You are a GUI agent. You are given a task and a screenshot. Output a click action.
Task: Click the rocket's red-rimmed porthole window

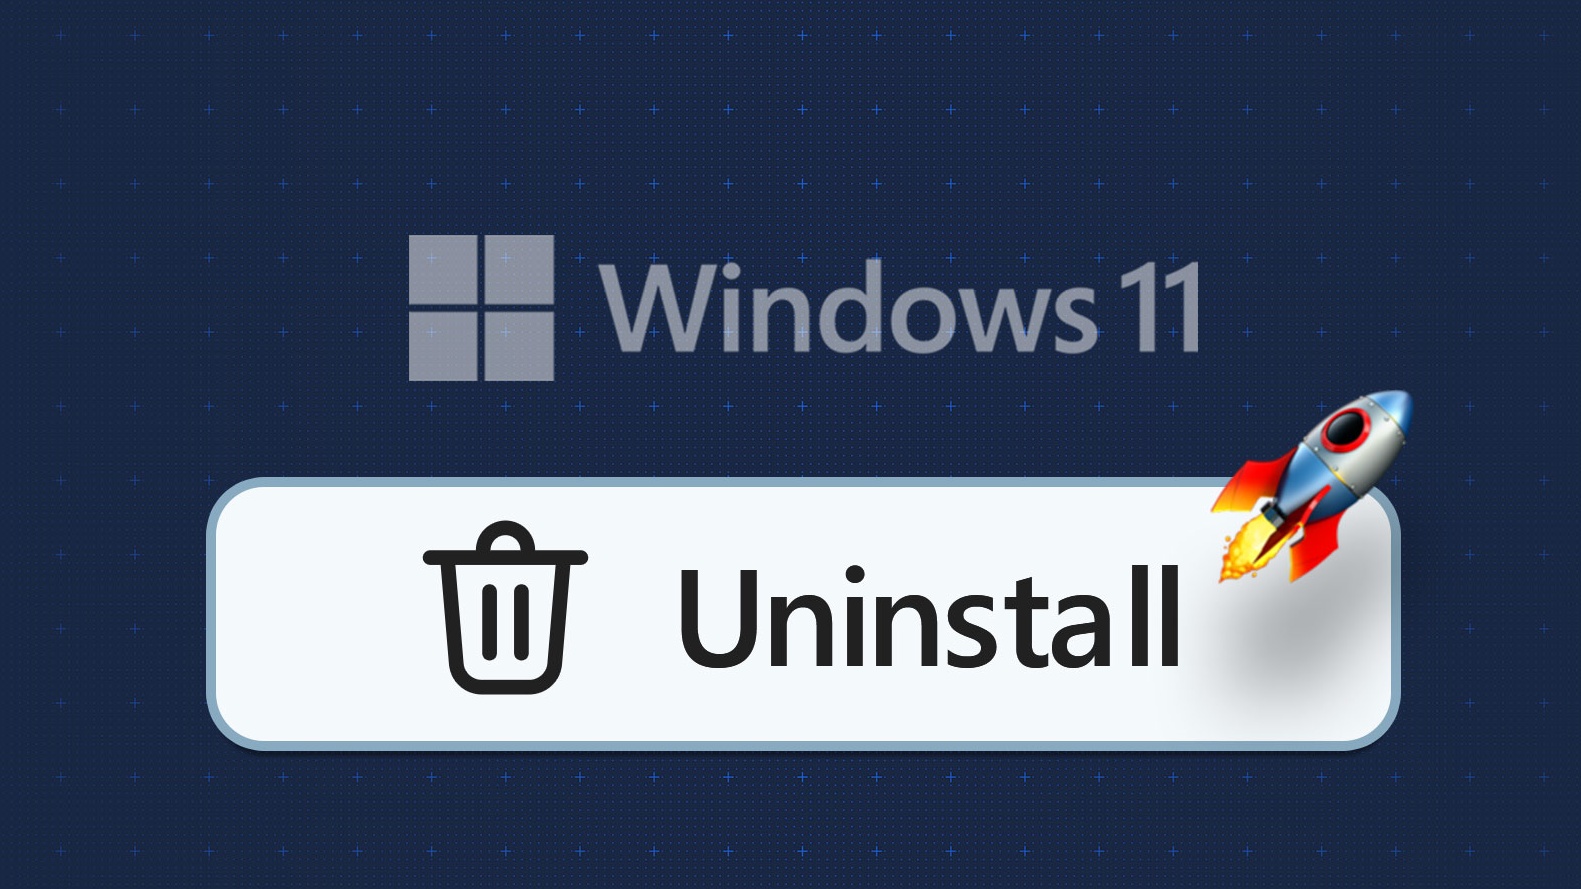click(x=1346, y=430)
